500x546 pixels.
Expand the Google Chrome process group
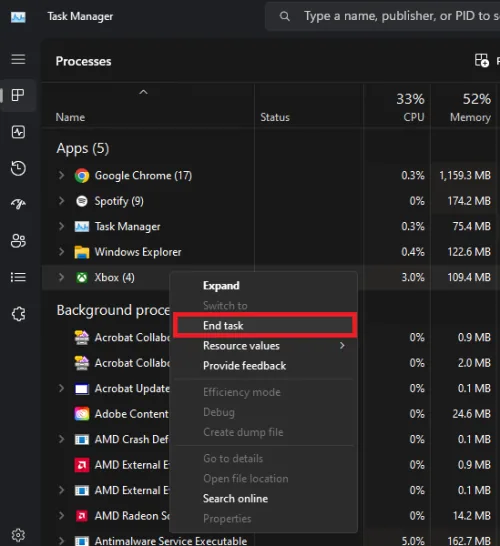tap(61, 175)
